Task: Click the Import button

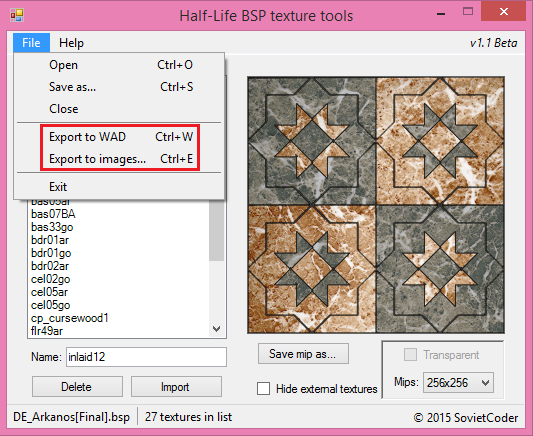Action: [176, 387]
